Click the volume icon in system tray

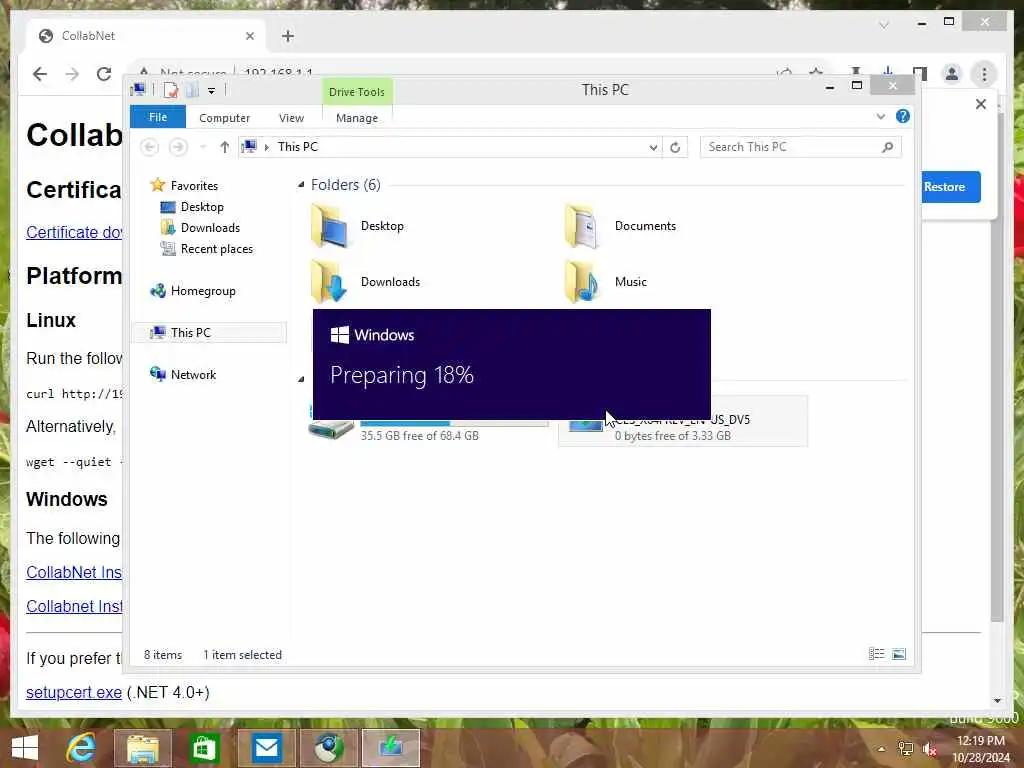(x=929, y=749)
